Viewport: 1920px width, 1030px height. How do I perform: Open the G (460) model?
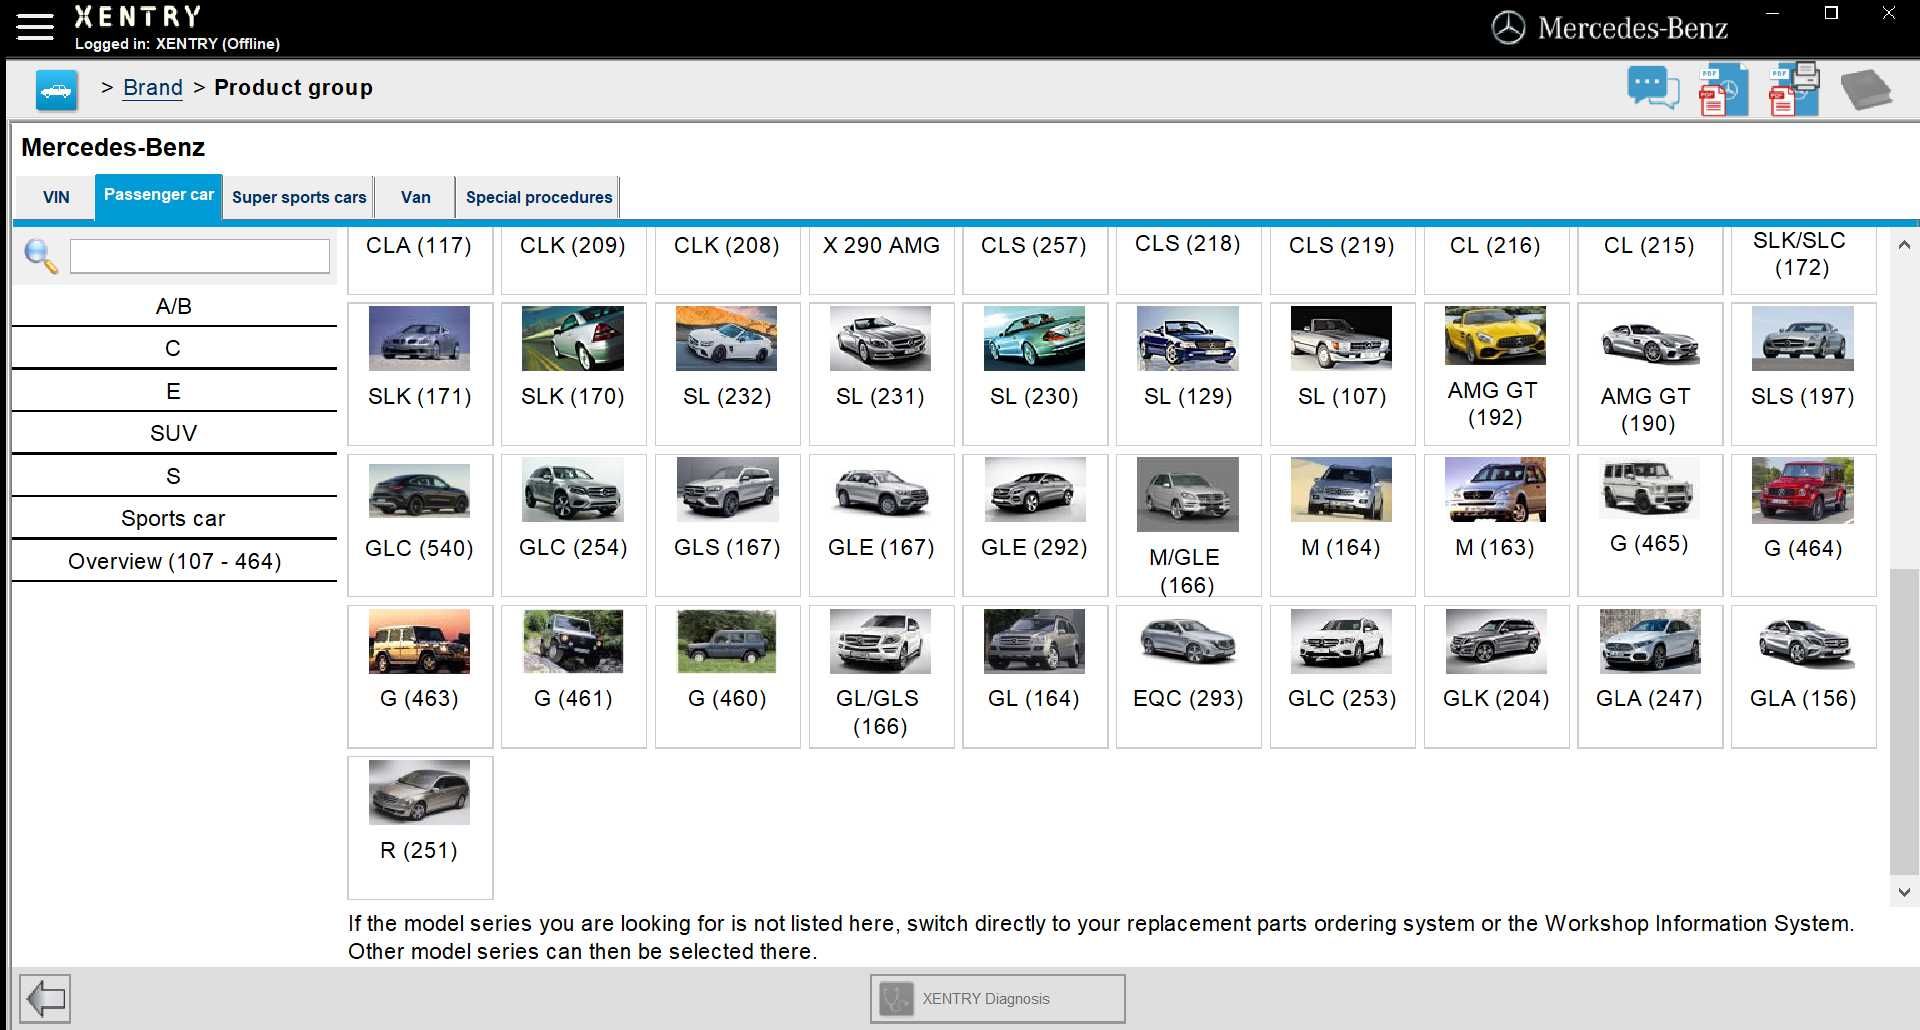pos(727,676)
